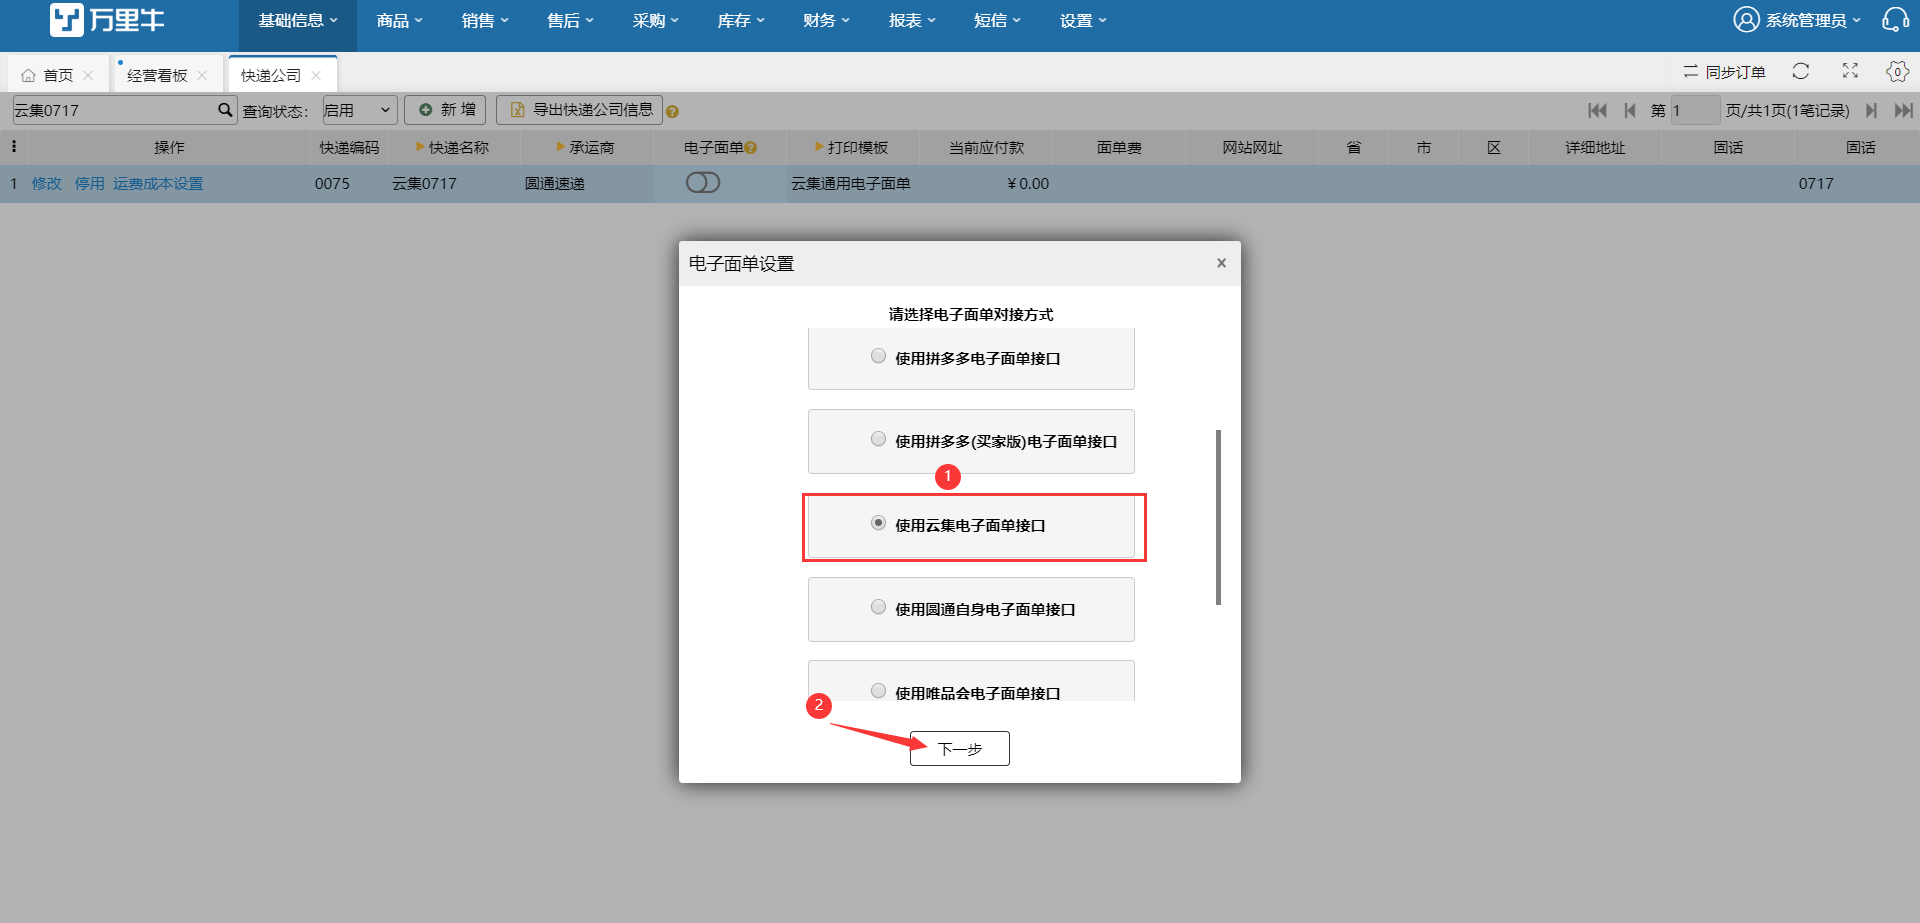Click the customer service headset icon

click(1895, 20)
